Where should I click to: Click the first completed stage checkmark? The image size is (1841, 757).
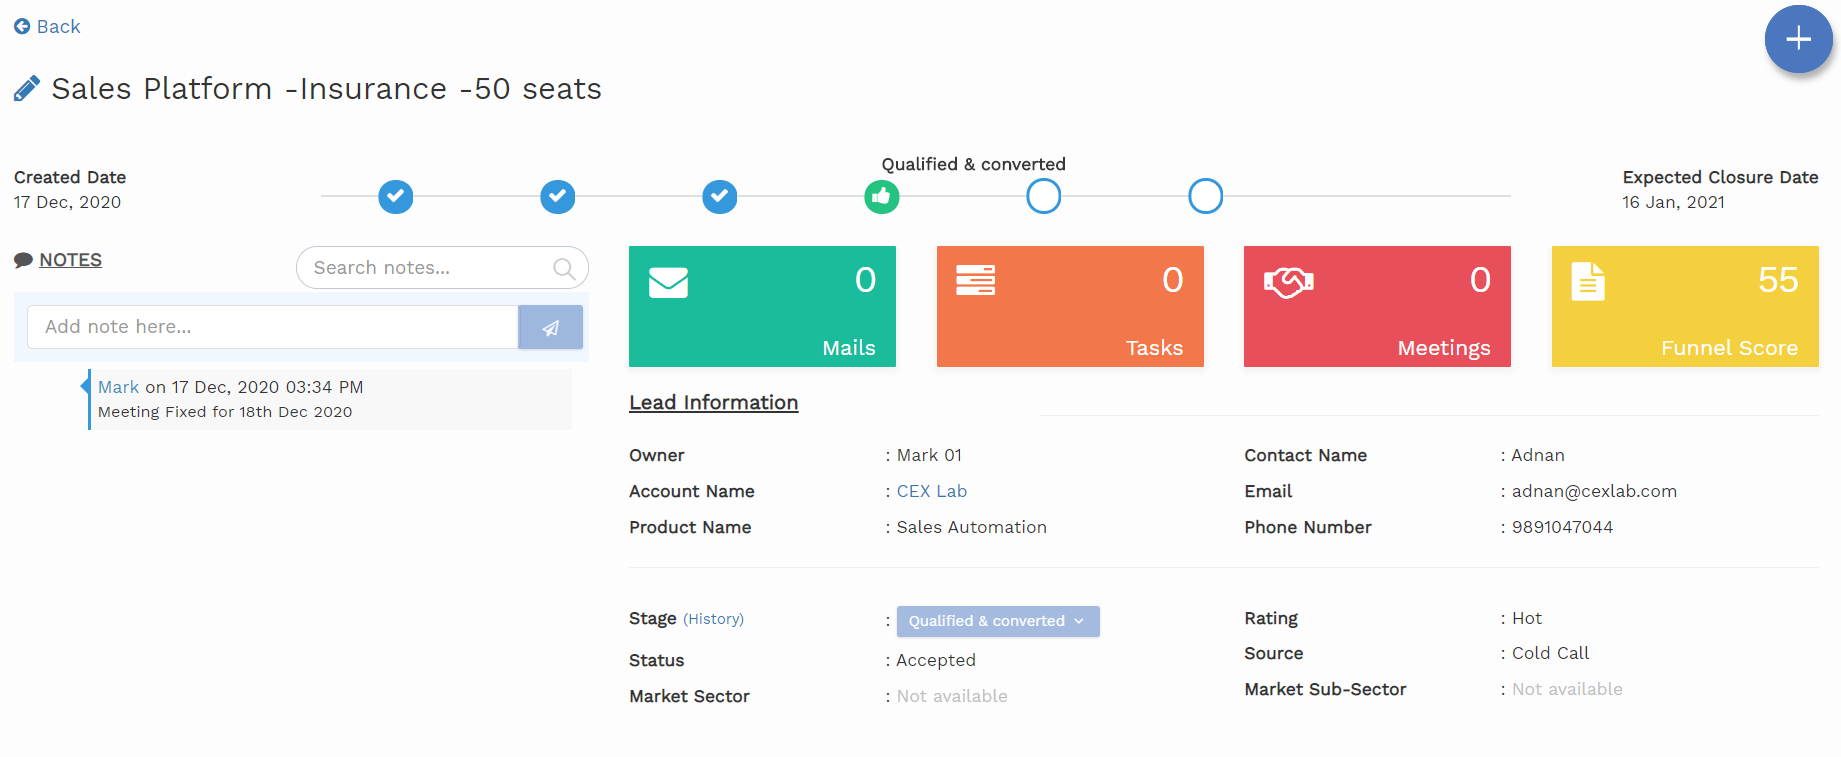click(396, 196)
